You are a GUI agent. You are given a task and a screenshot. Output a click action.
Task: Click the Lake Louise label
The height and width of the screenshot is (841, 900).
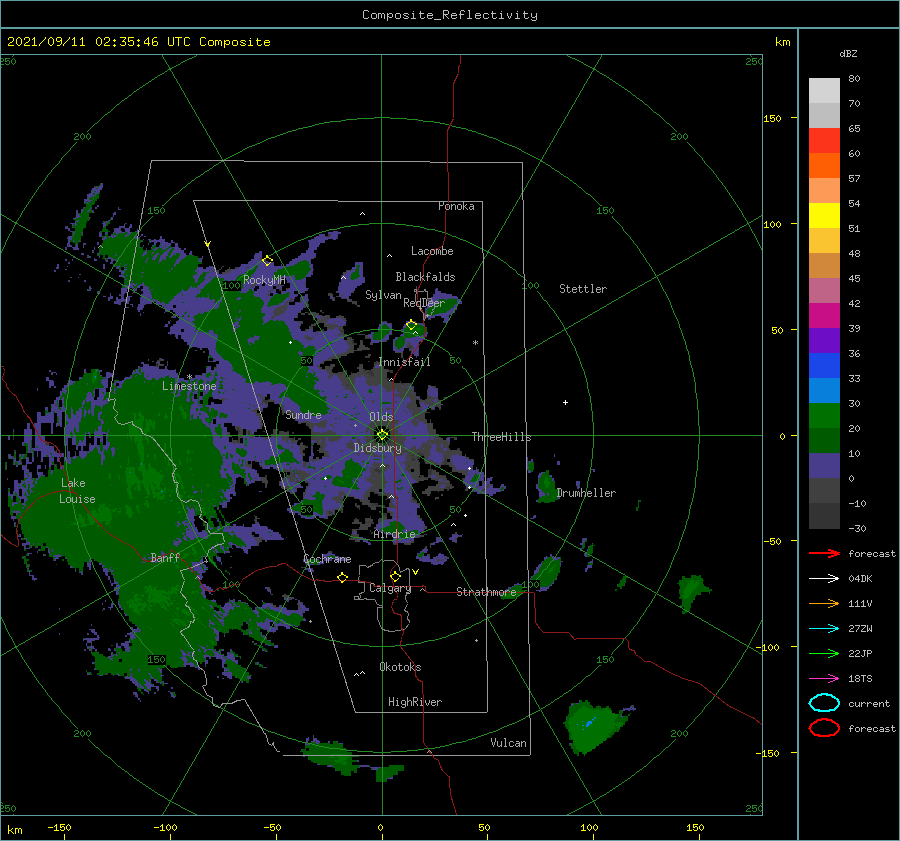click(x=77, y=491)
